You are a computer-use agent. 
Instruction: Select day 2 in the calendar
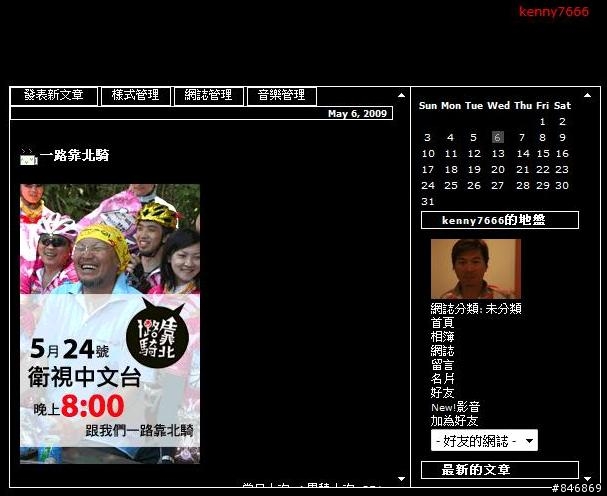pos(562,122)
